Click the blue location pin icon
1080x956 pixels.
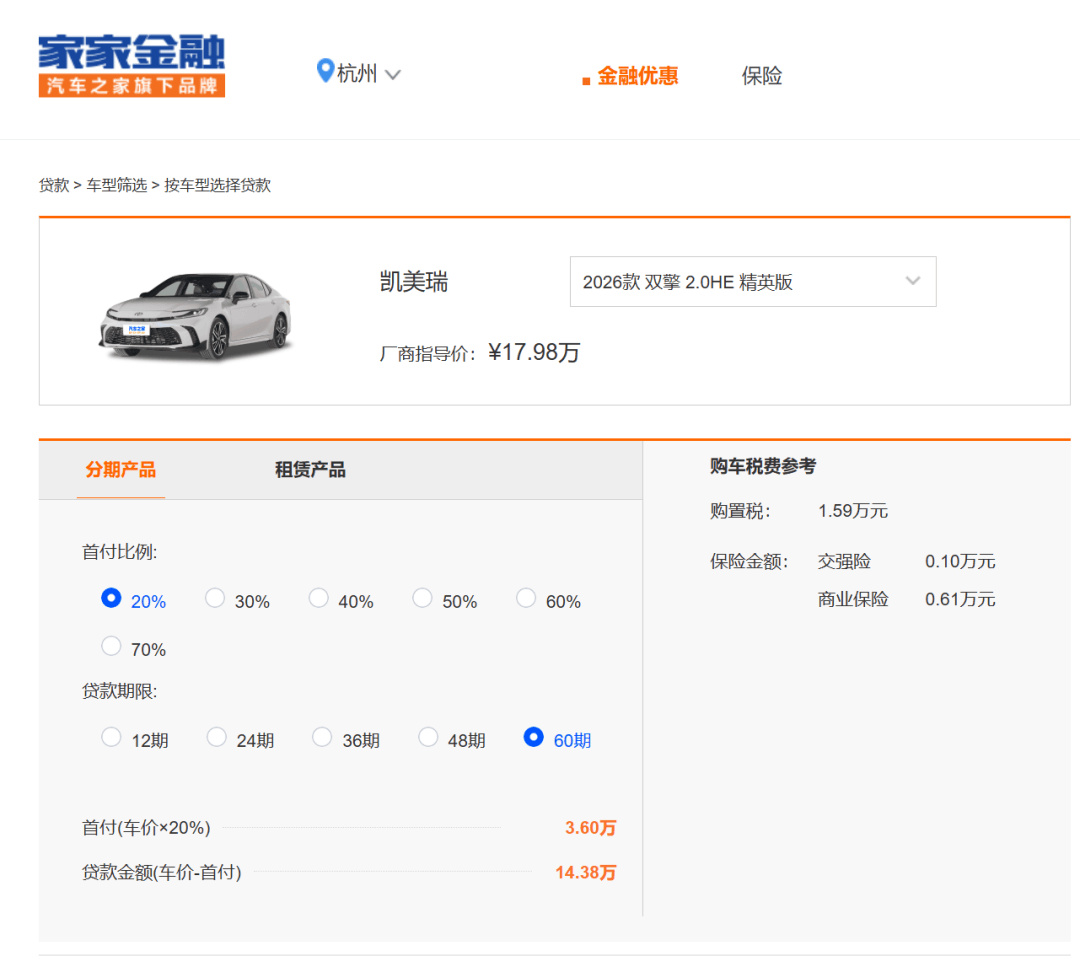pos(324,71)
